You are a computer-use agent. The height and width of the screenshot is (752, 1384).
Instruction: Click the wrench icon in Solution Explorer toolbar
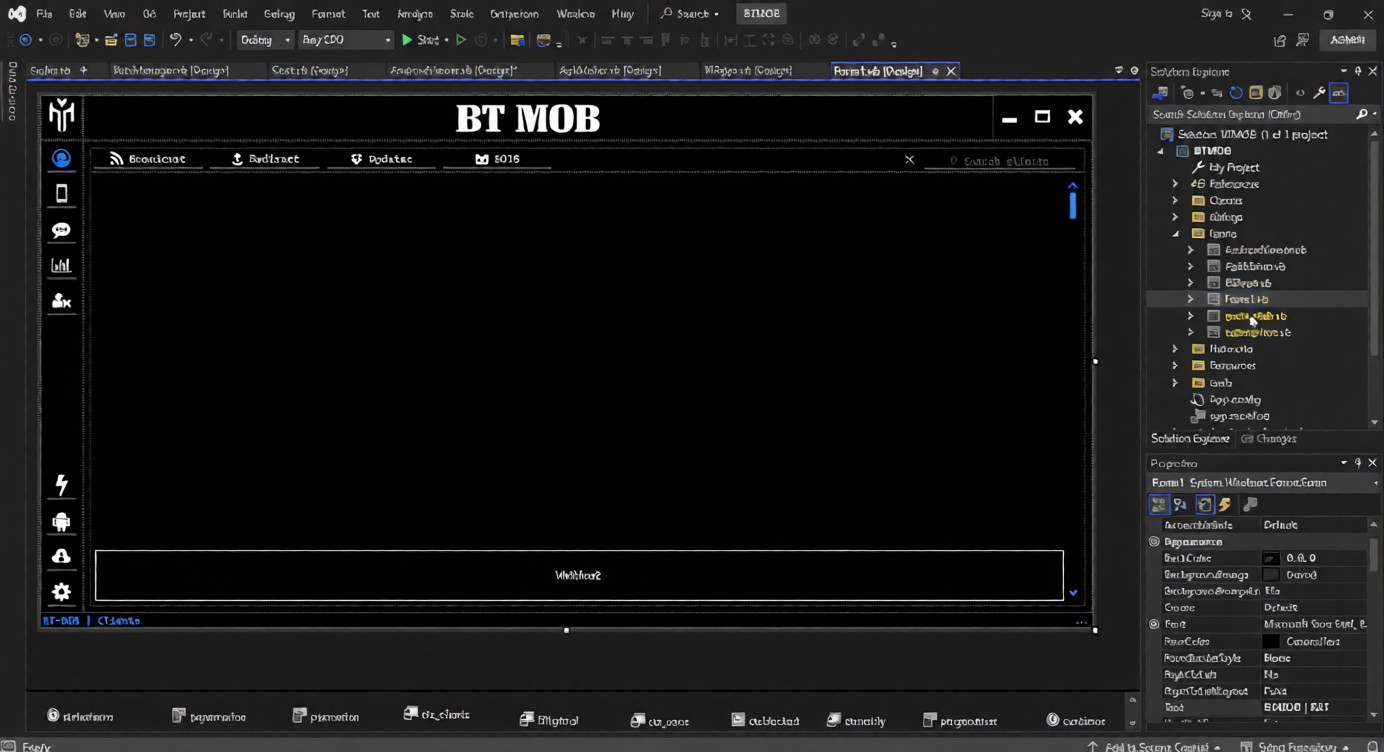click(1319, 93)
